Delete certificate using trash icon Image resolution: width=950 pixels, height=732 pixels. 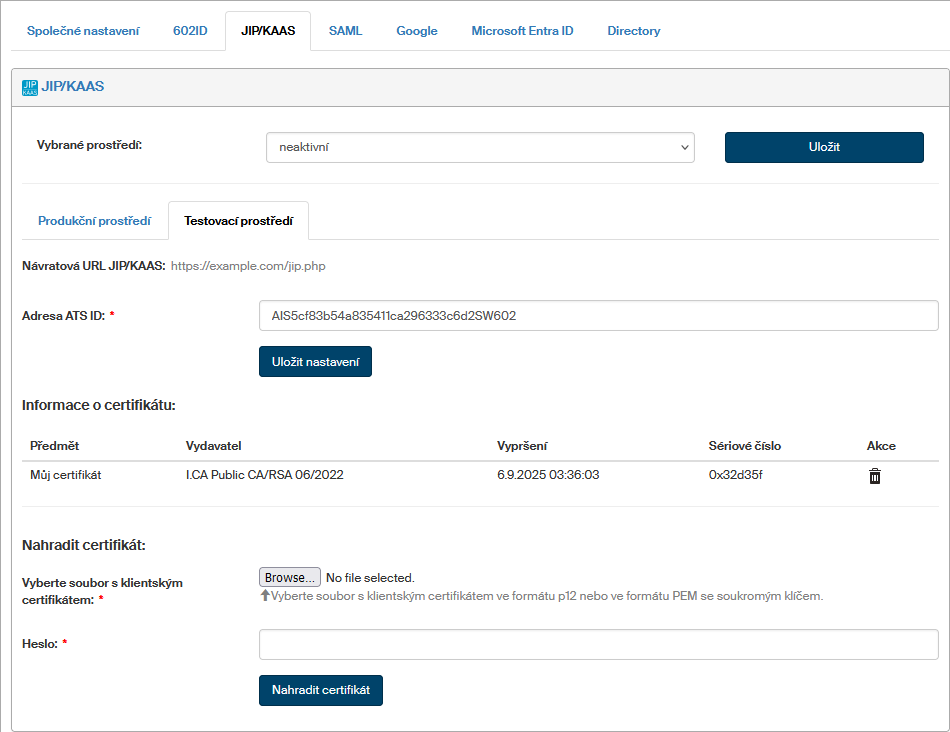[875, 476]
